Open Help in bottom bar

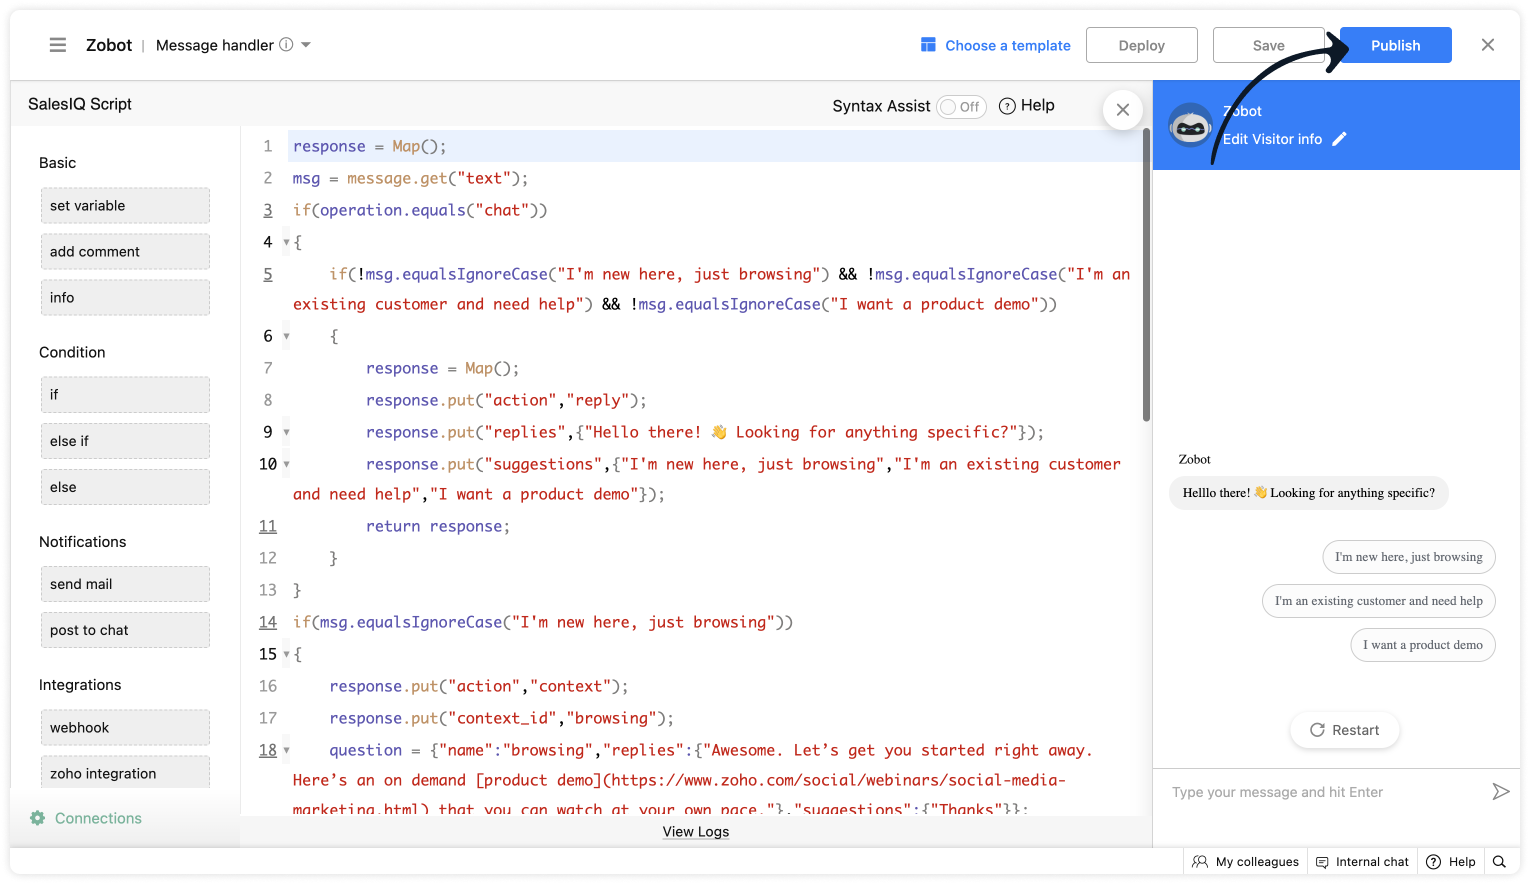[x=1451, y=862]
